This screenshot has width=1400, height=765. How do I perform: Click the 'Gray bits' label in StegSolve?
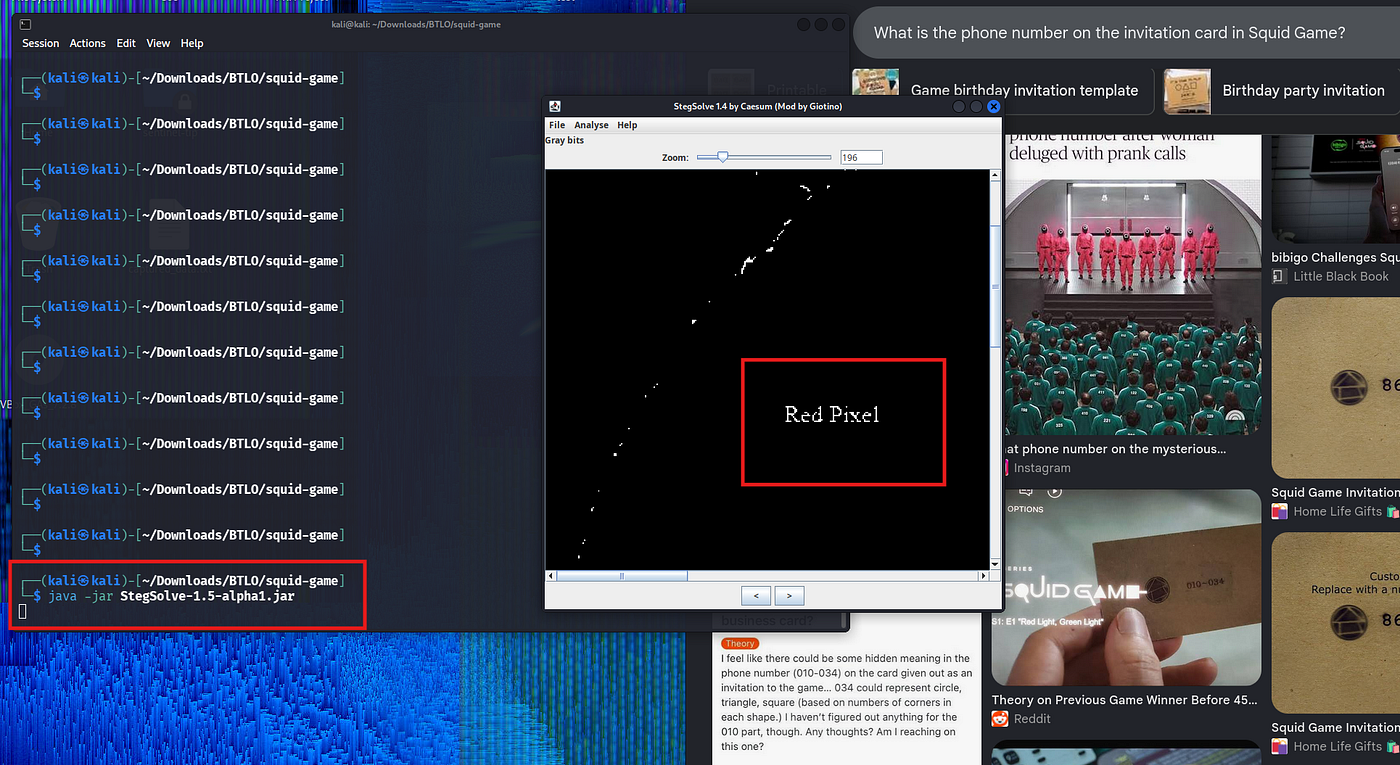pyautogui.click(x=565, y=141)
